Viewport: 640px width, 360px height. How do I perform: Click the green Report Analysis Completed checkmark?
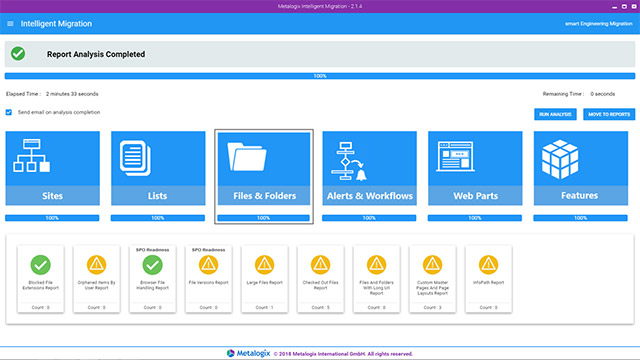[x=18, y=53]
